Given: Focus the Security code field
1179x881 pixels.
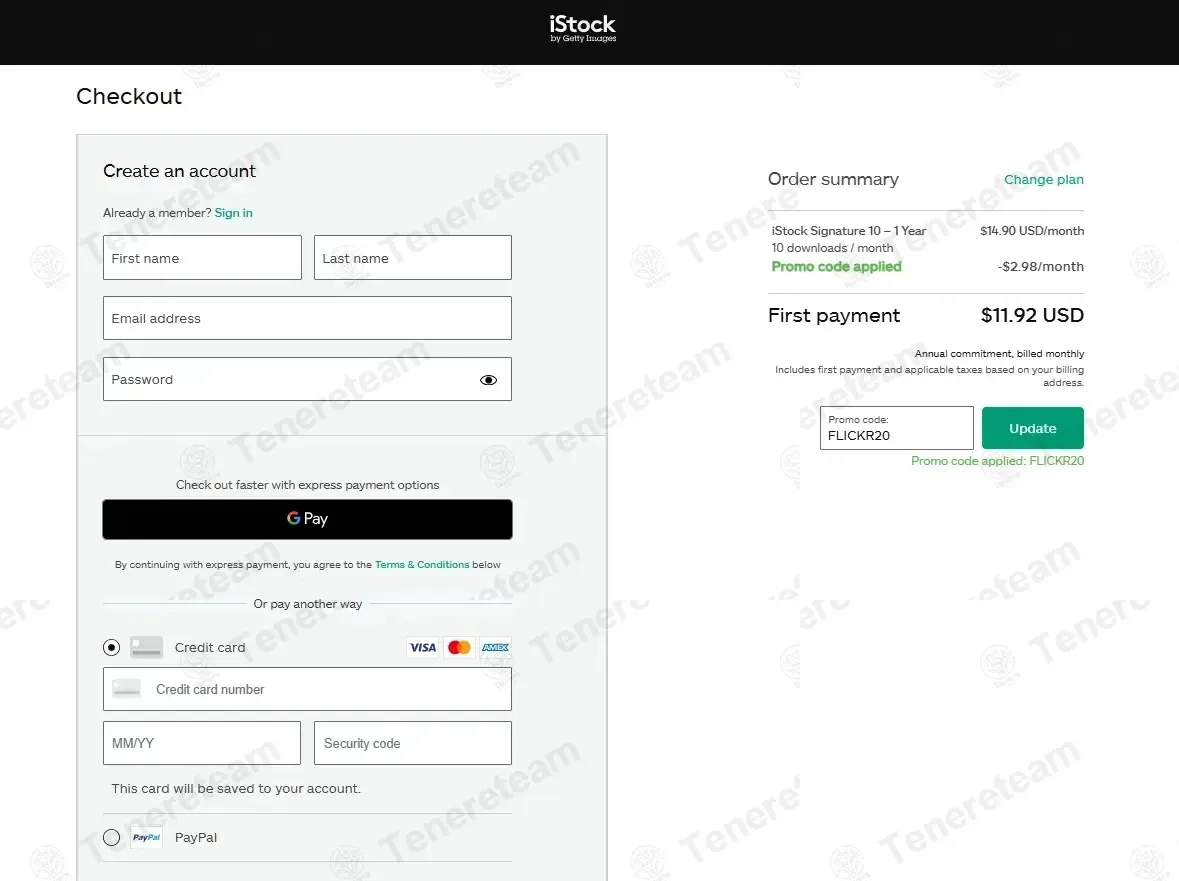Looking at the screenshot, I should pos(413,743).
